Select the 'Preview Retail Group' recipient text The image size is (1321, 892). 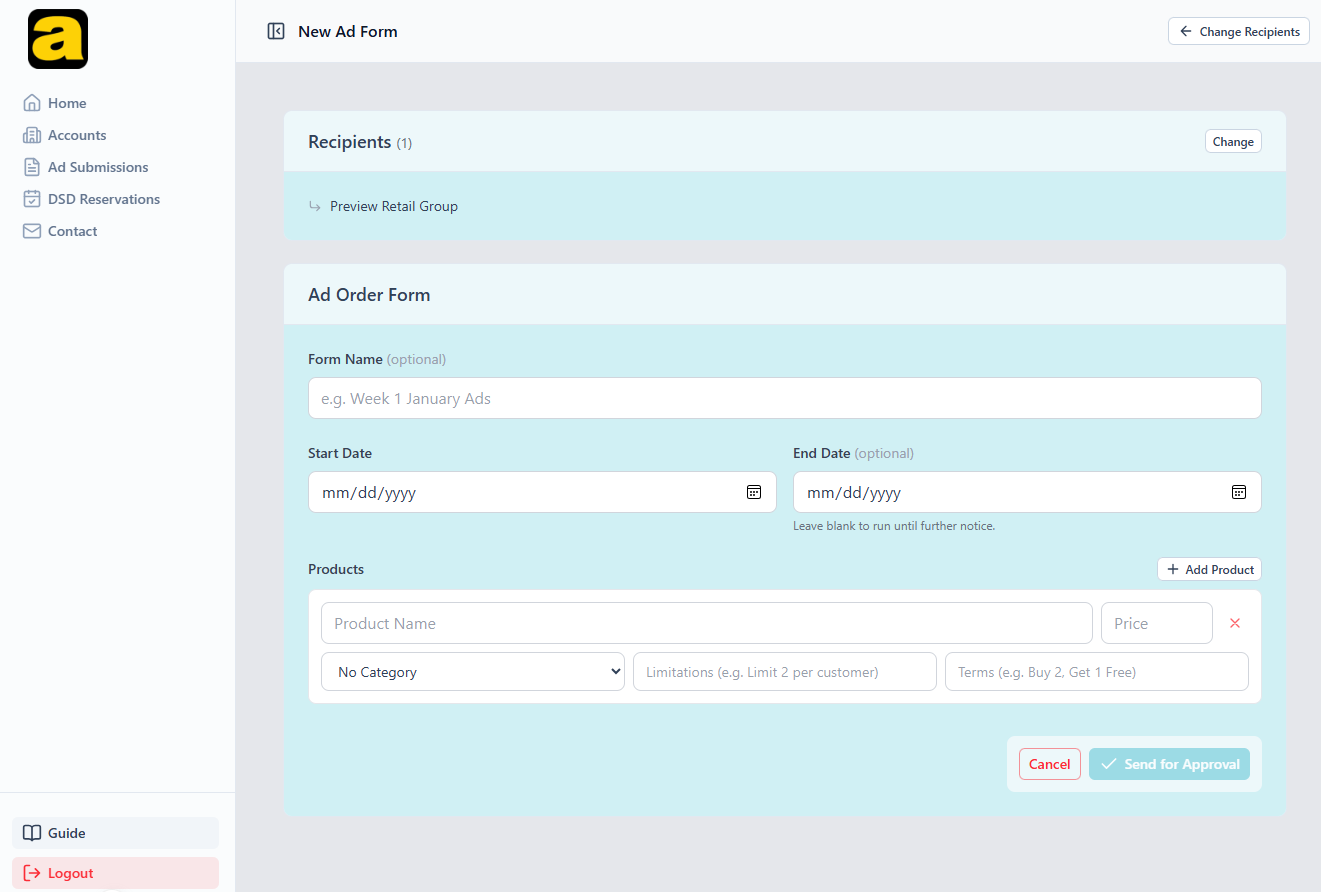pos(394,206)
